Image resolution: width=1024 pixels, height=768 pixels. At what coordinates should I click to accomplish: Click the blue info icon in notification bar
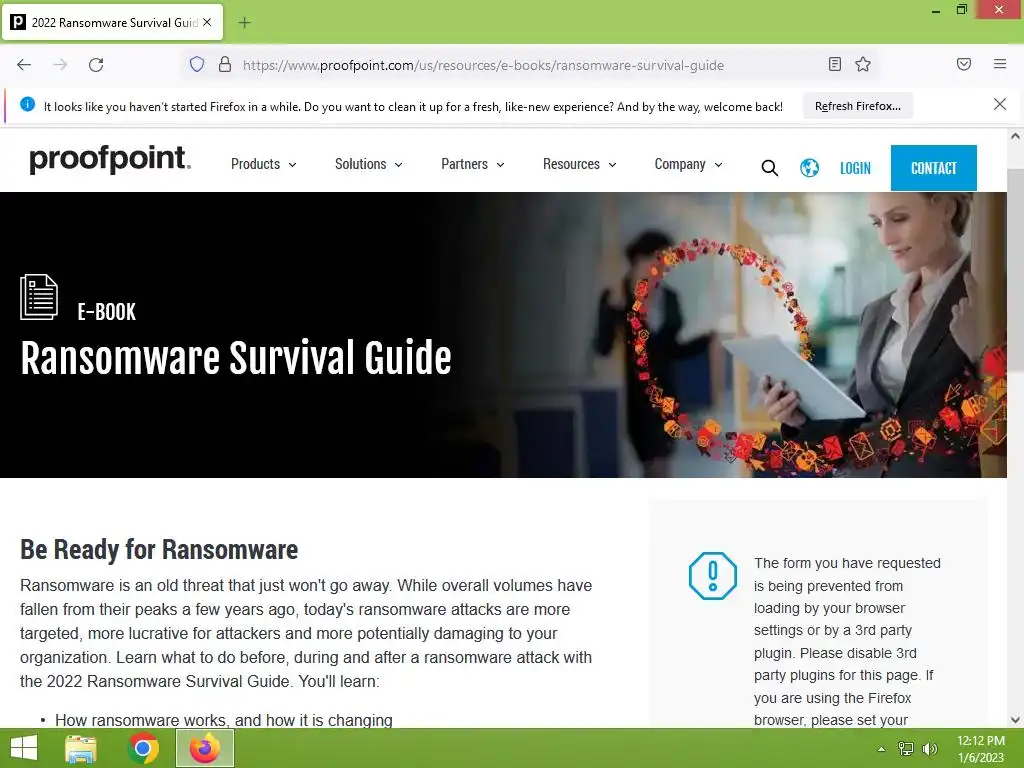(27, 104)
